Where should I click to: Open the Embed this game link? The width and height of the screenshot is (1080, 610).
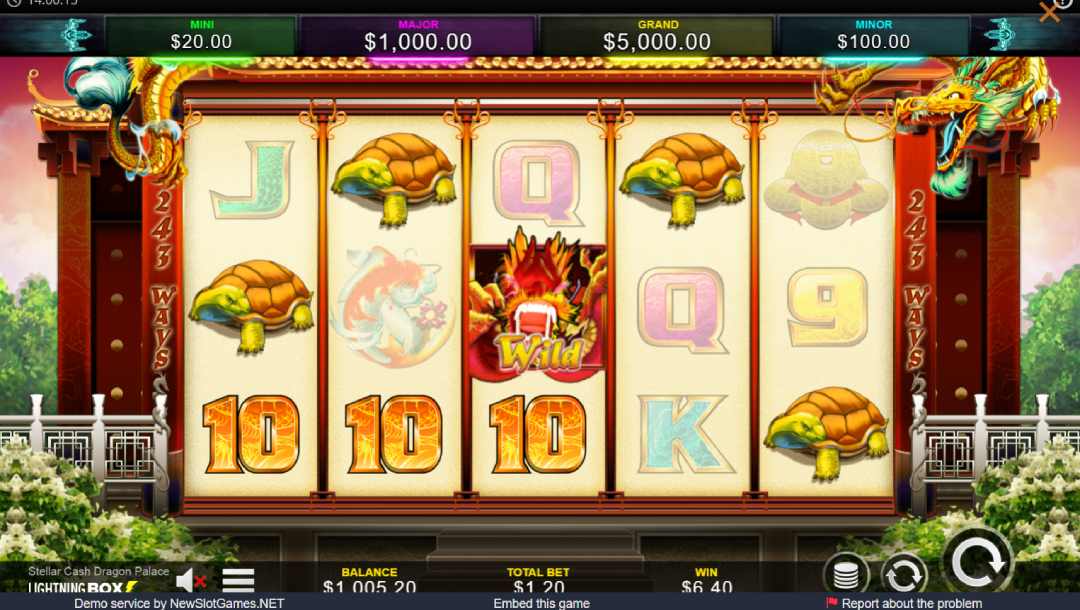tap(541, 603)
